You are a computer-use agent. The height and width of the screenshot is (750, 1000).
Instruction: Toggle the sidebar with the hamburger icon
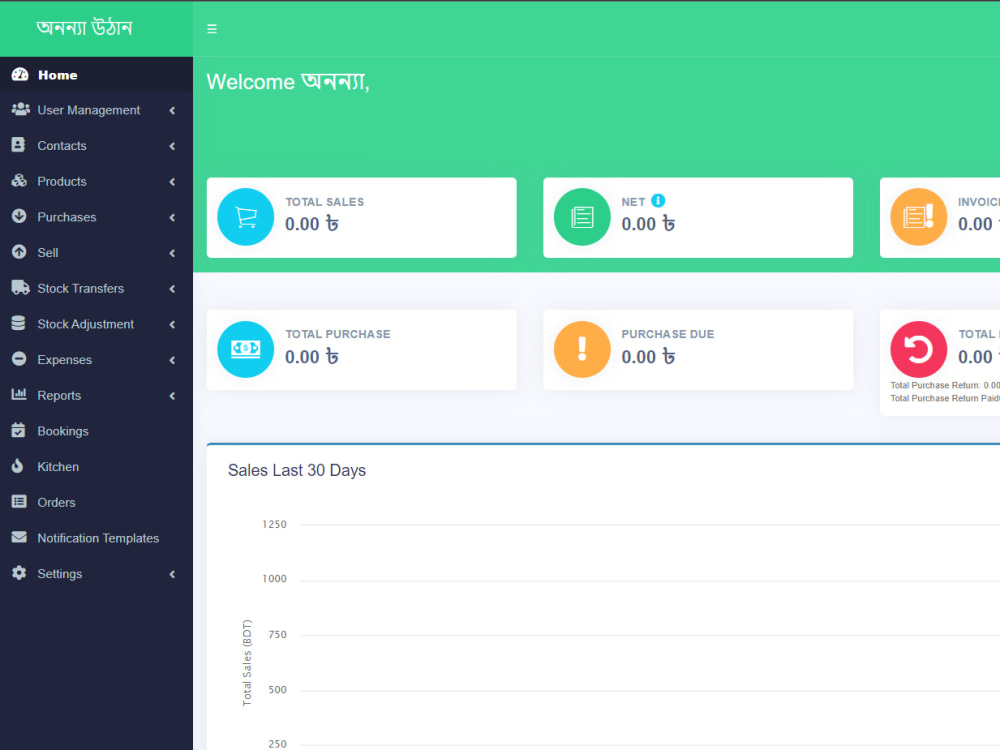[212, 29]
